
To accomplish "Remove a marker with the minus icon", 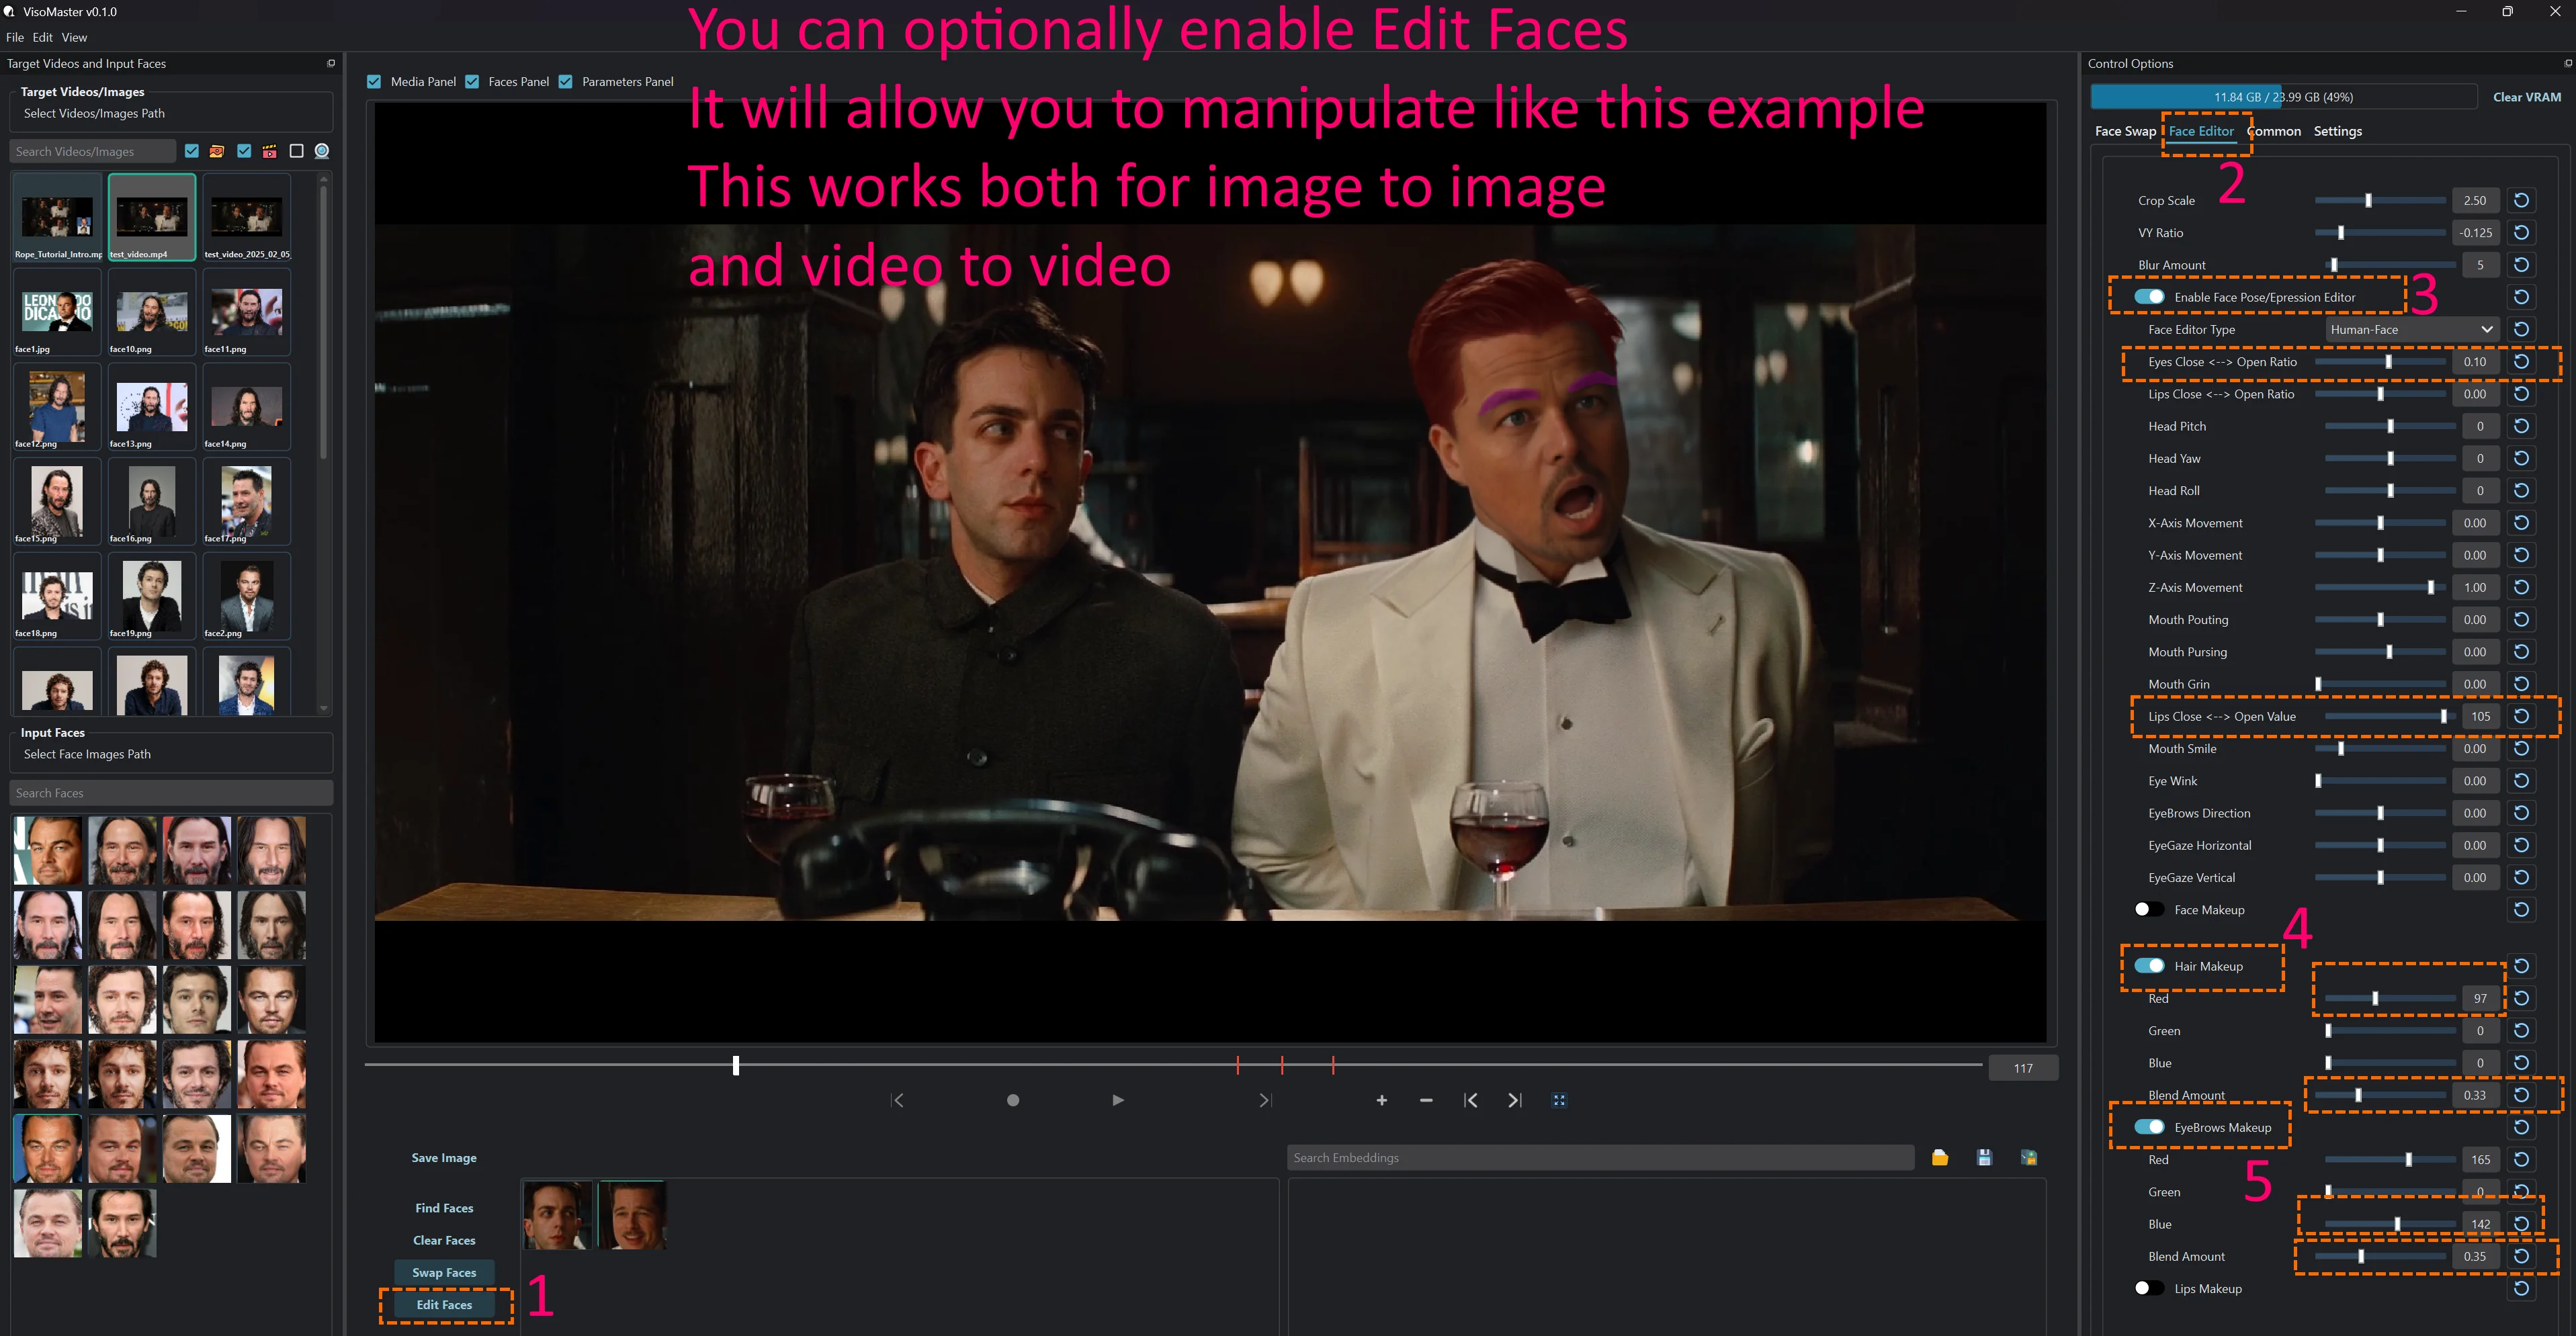I will [1426, 1100].
